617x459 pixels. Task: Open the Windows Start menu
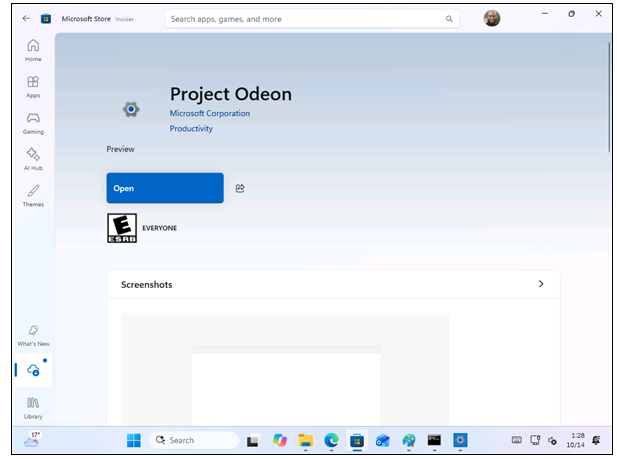(134, 440)
